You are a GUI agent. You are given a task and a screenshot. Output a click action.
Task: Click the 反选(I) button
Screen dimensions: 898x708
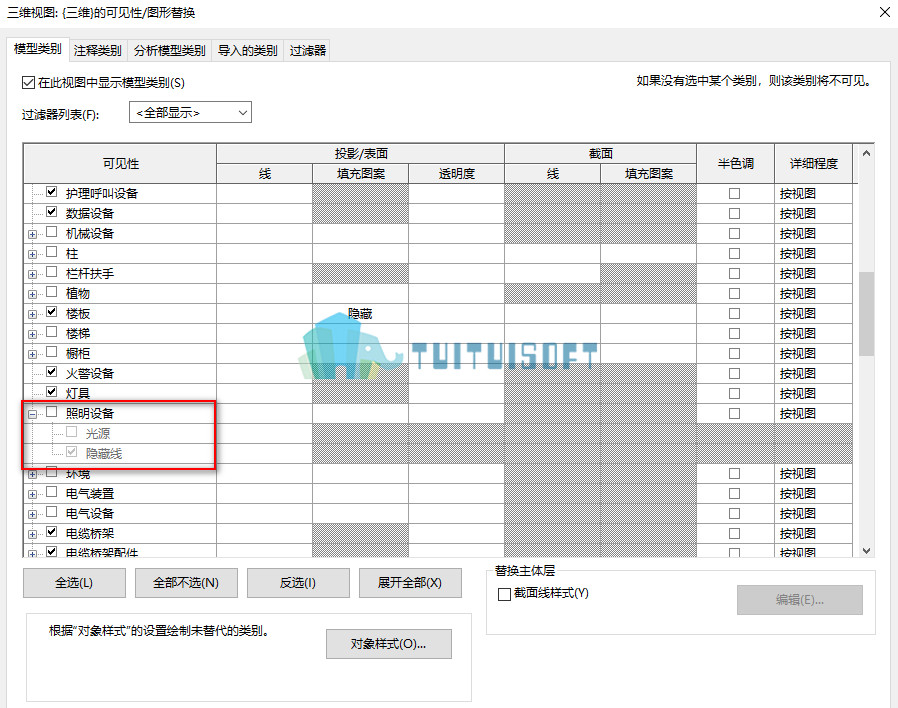click(298, 583)
